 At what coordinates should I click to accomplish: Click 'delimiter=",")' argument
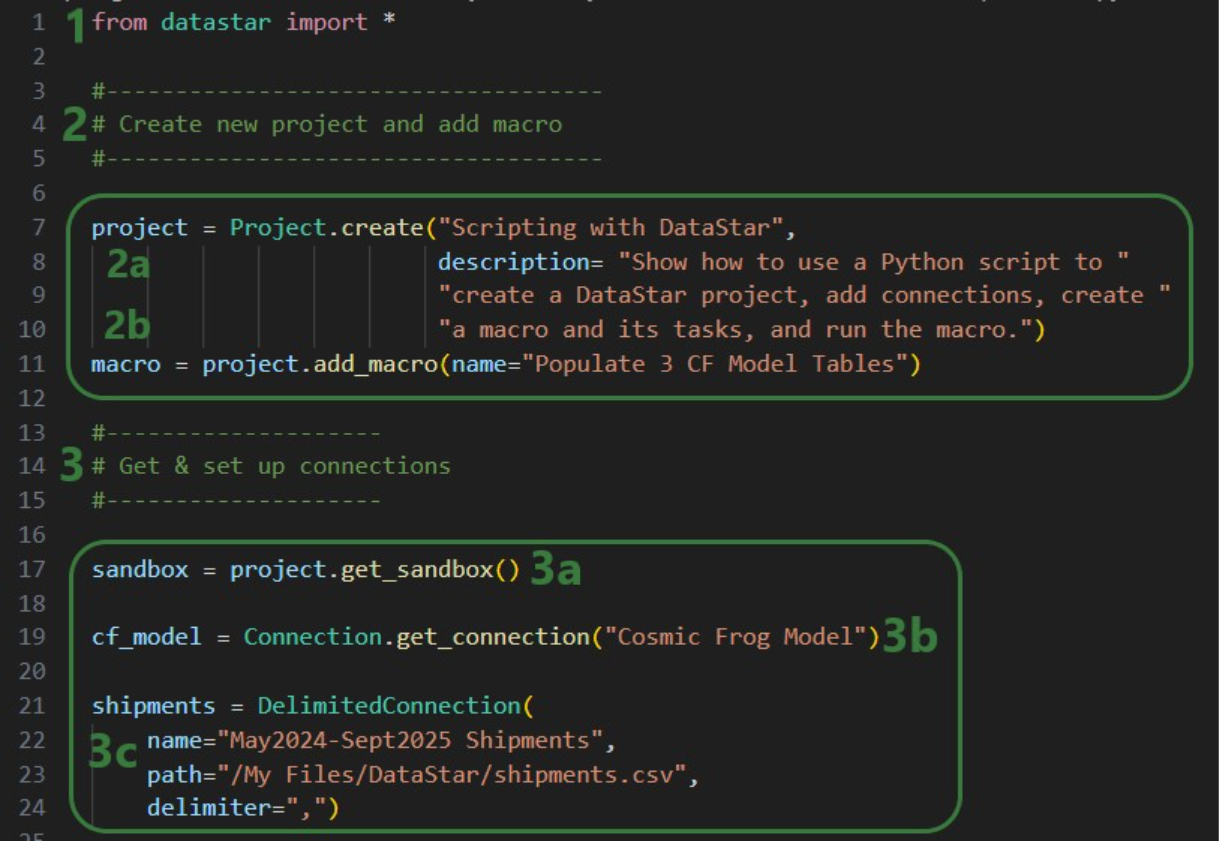[243, 808]
